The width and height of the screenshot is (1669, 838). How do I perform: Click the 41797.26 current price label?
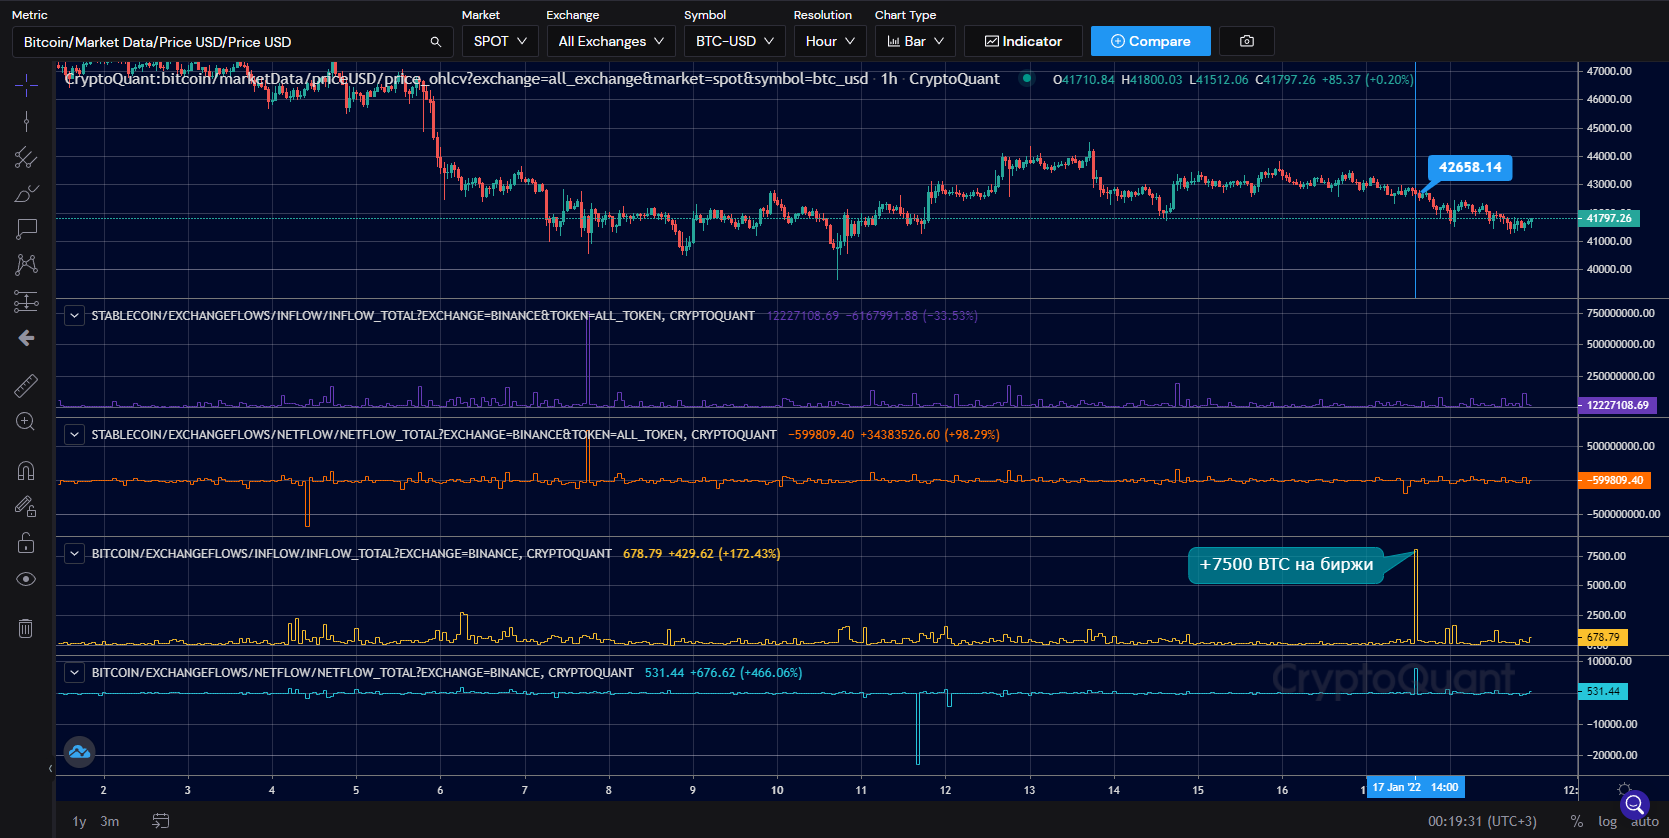[x=1609, y=218]
